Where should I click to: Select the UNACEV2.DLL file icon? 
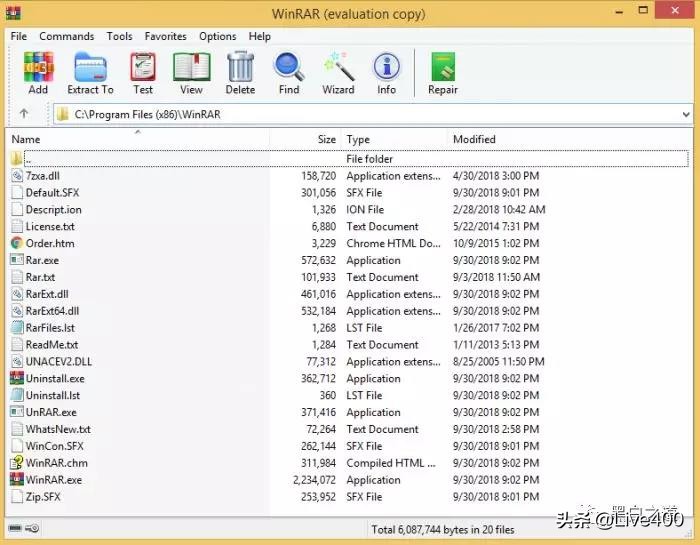click(17, 362)
